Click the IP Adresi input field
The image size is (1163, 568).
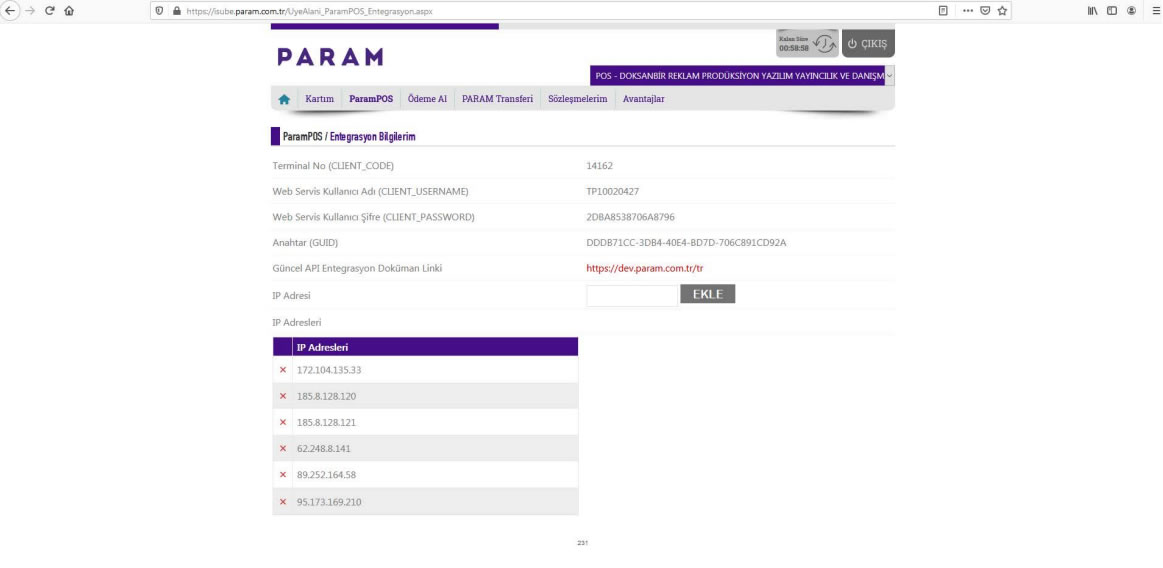(631, 295)
